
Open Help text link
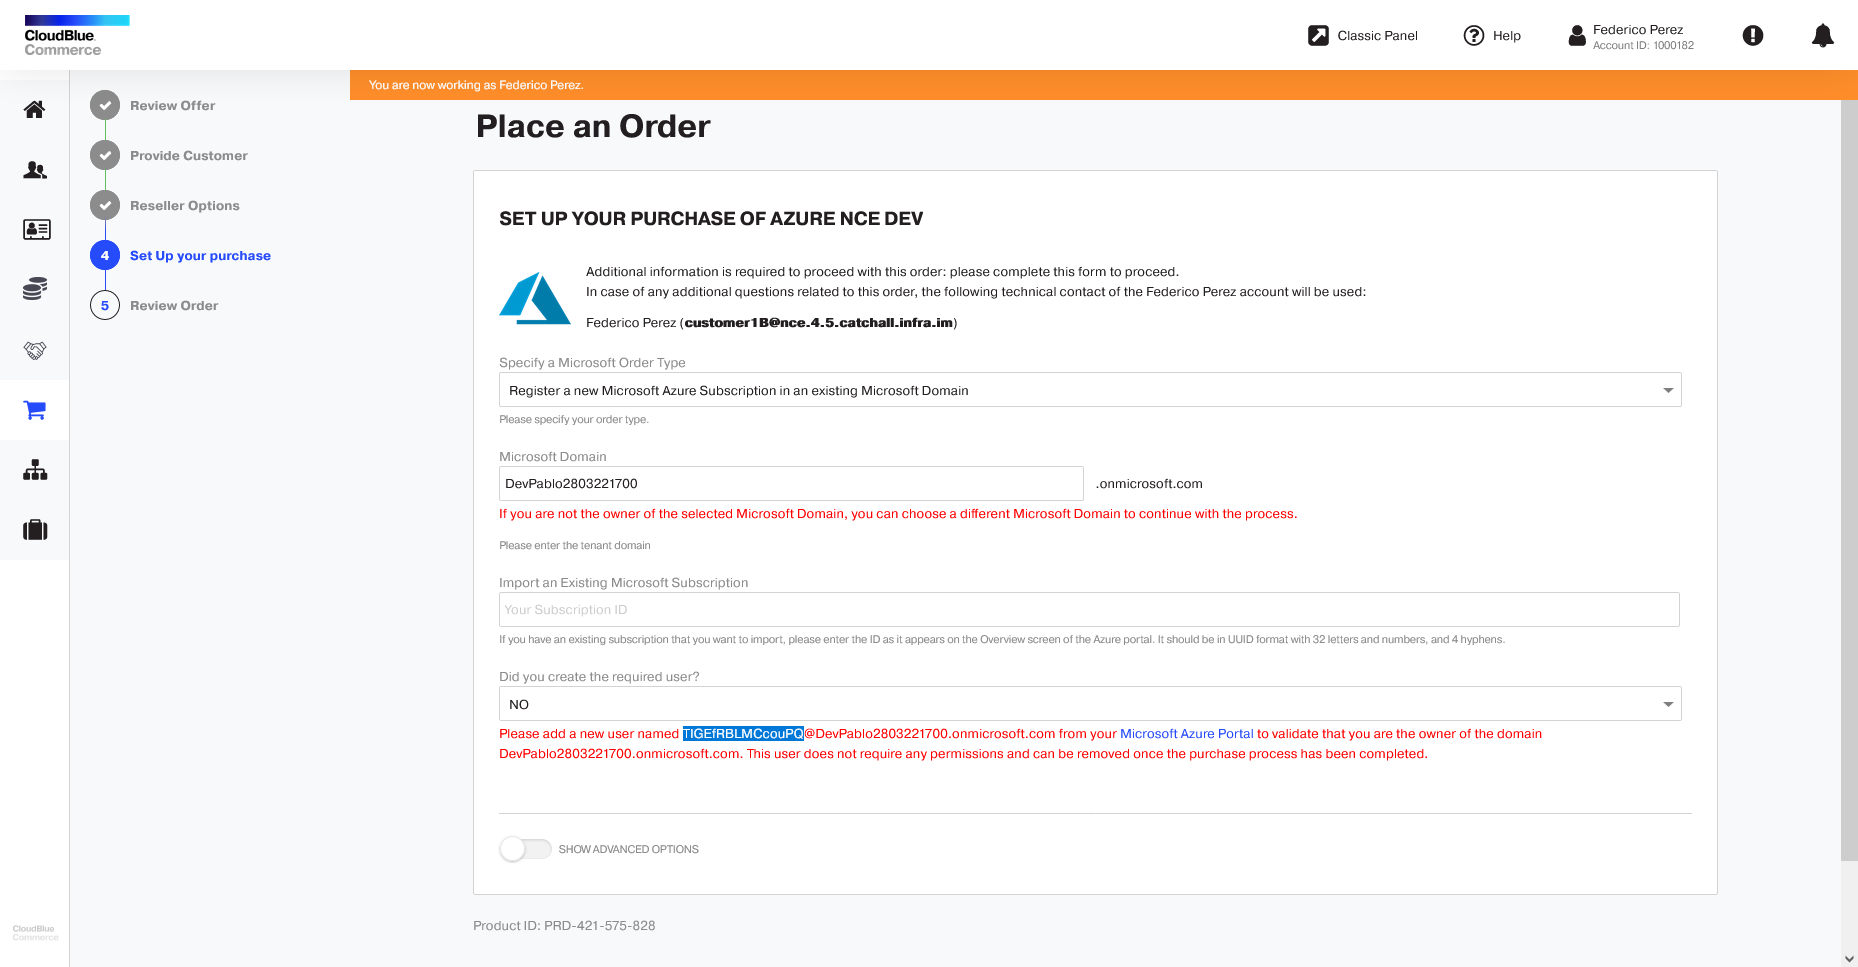[x=1506, y=36]
